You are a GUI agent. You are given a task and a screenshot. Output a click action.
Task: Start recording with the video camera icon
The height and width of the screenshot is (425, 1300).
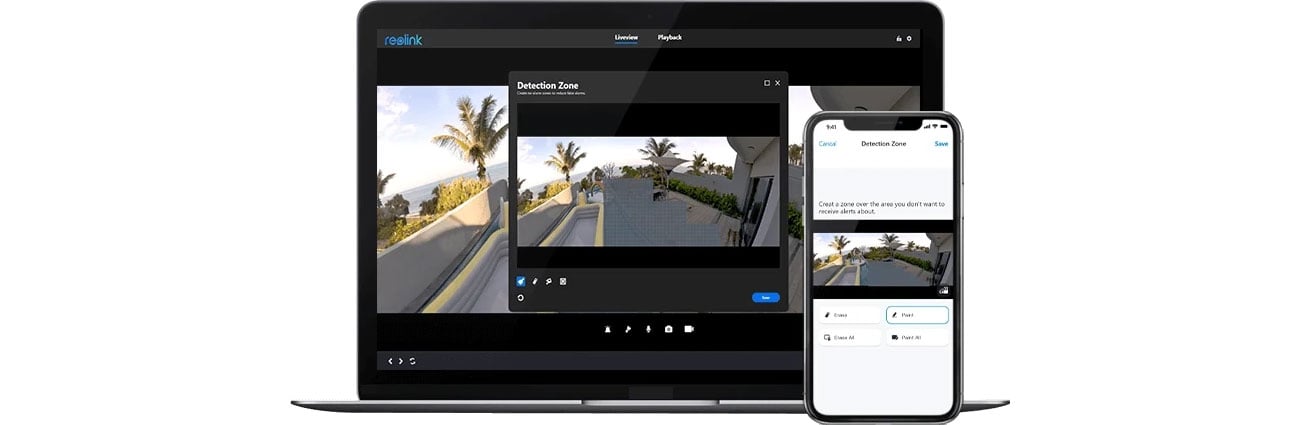[689, 329]
